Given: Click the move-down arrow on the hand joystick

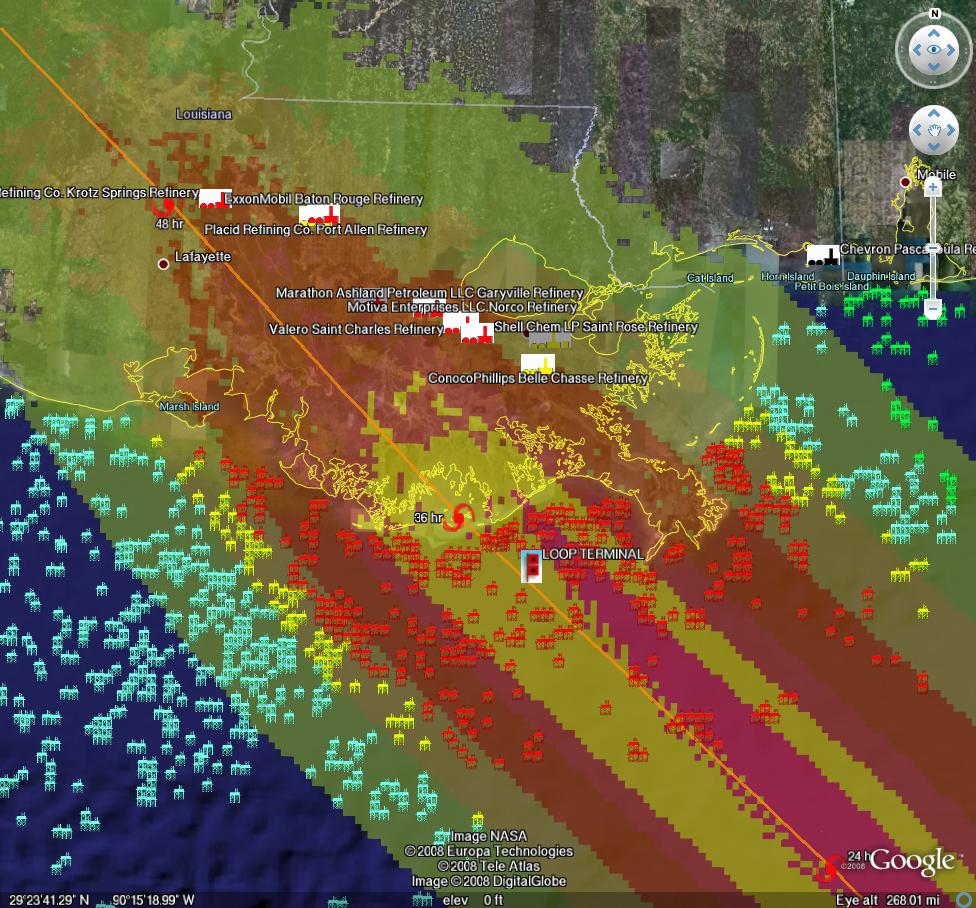Looking at the screenshot, I should 934,146.
